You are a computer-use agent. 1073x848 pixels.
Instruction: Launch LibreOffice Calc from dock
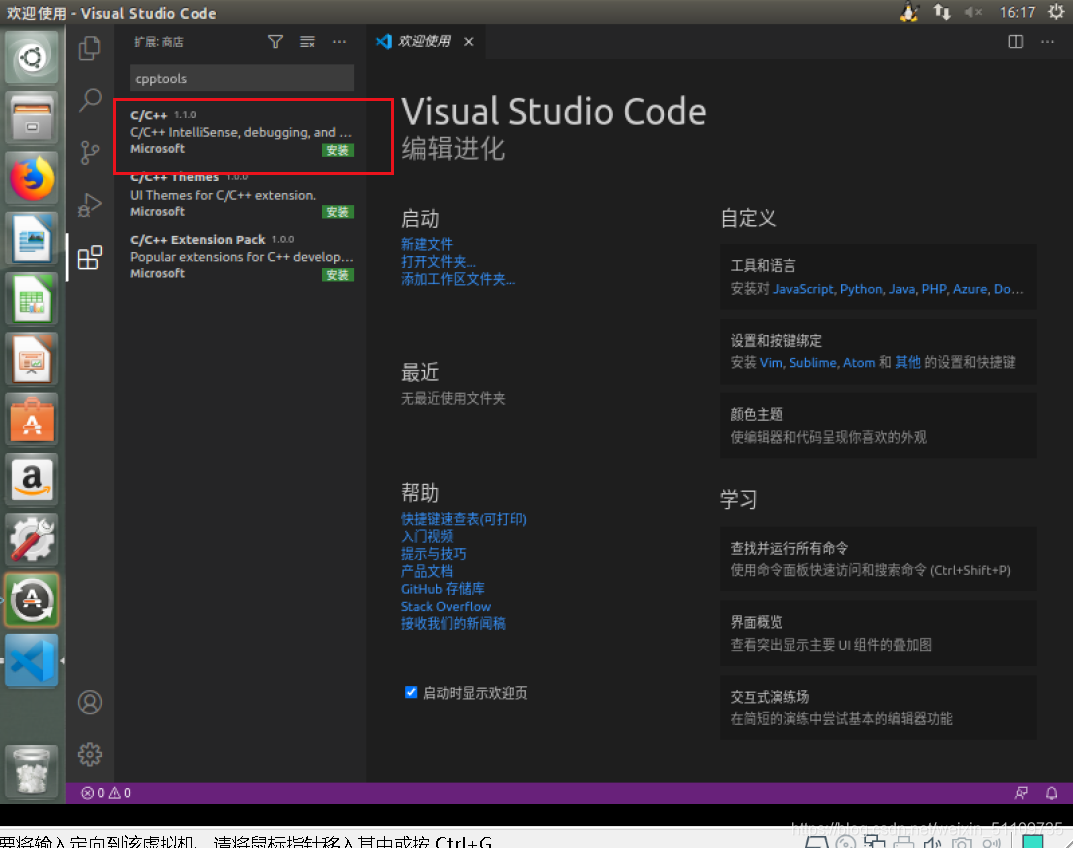[31, 298]
